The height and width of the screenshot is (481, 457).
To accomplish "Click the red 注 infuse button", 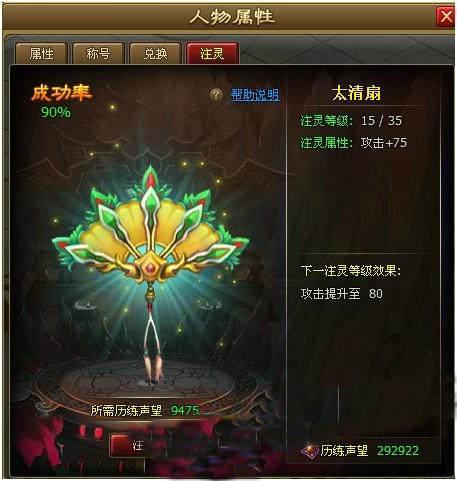I will [135, 445].
